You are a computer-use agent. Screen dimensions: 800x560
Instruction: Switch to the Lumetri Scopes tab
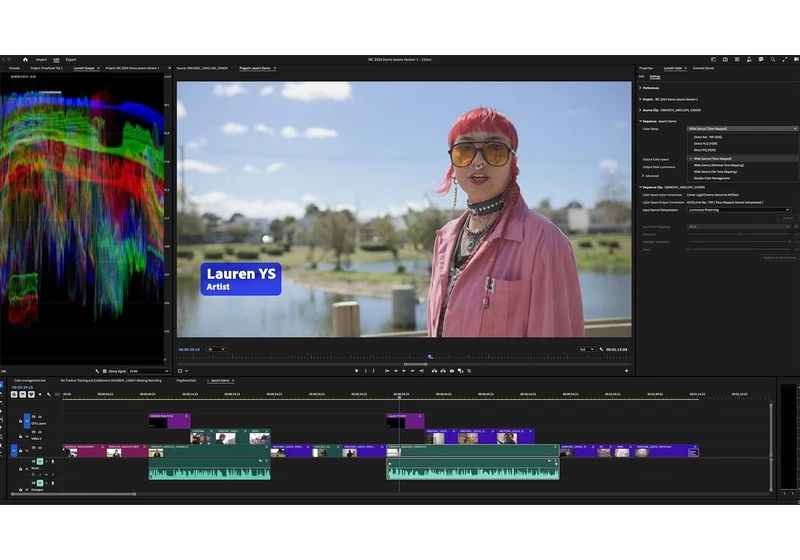(84, 68)
